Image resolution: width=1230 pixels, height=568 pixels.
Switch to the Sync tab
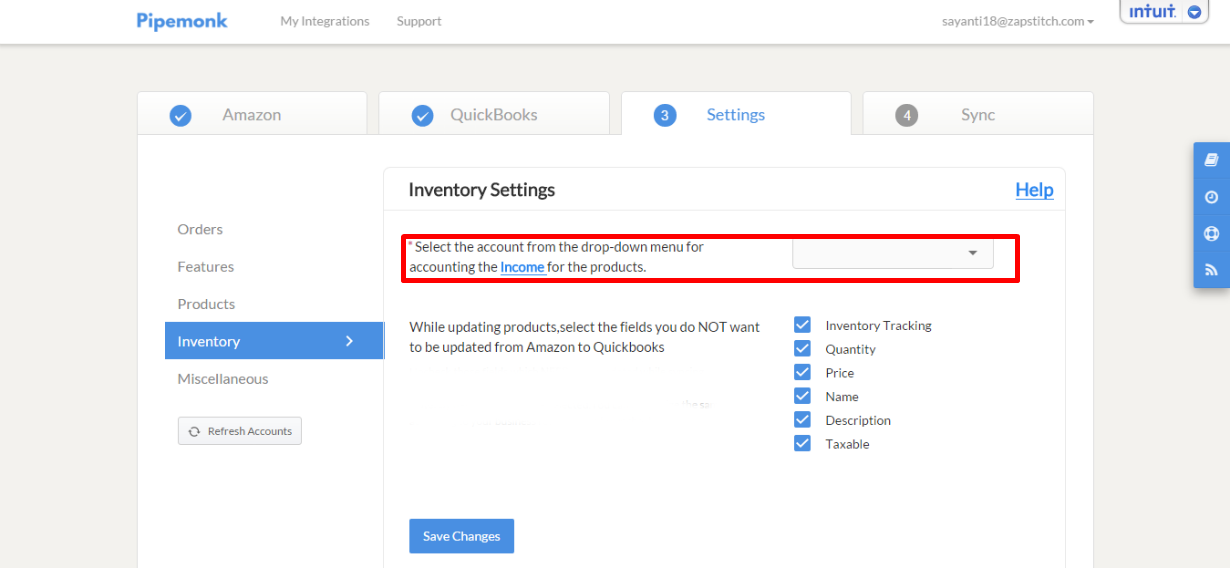coord(978,113)
